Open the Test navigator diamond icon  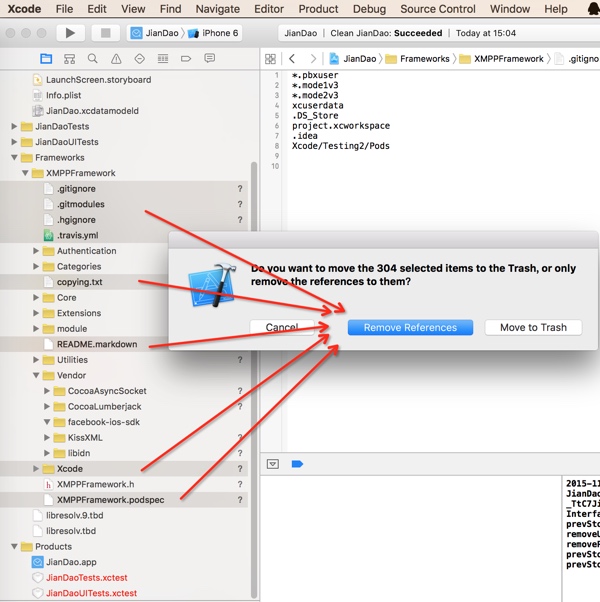coord(139,58)
